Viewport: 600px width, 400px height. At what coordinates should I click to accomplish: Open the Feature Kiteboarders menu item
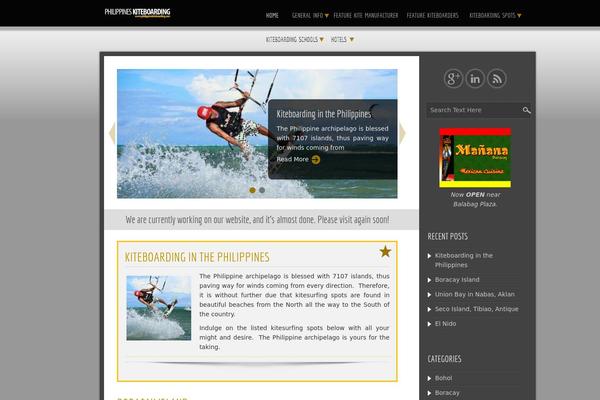click(432, 16)
